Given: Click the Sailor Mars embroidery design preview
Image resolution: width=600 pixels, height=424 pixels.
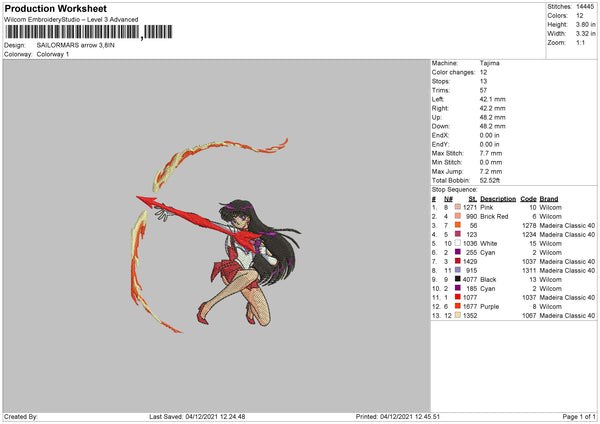Looking at the screenshot, I should pos(216,235).
